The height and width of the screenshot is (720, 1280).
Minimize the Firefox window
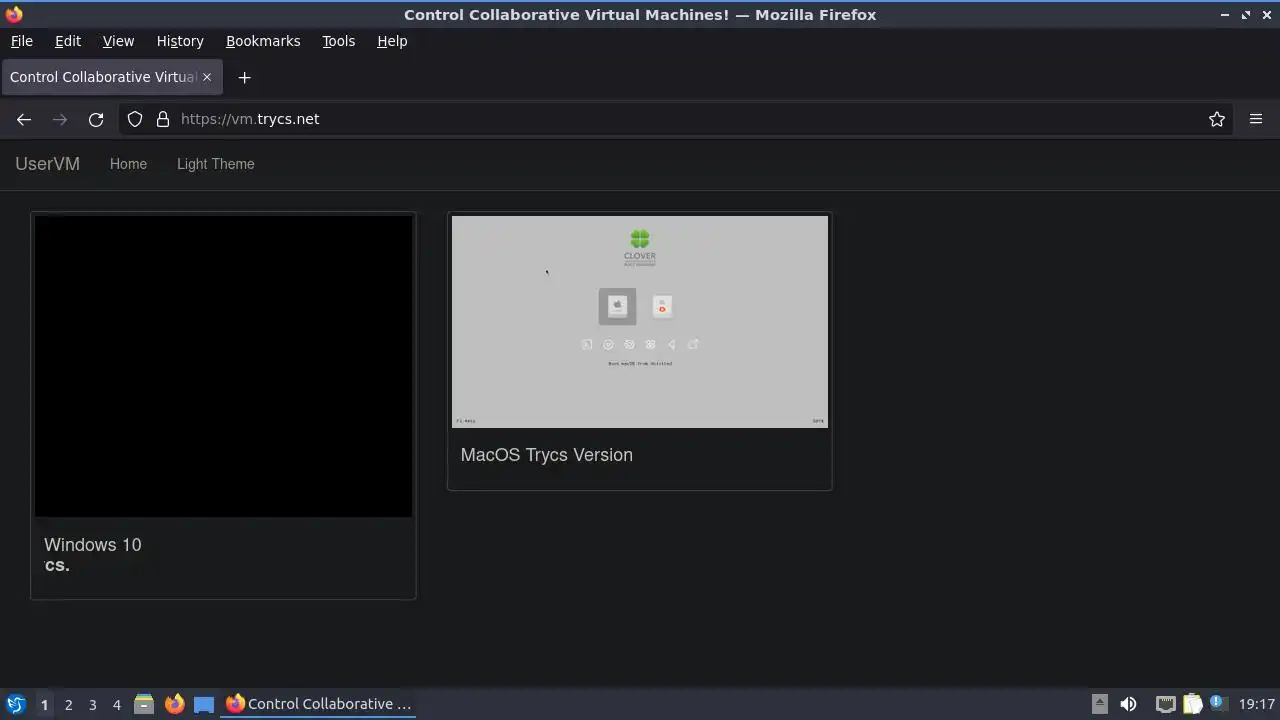1225,15
